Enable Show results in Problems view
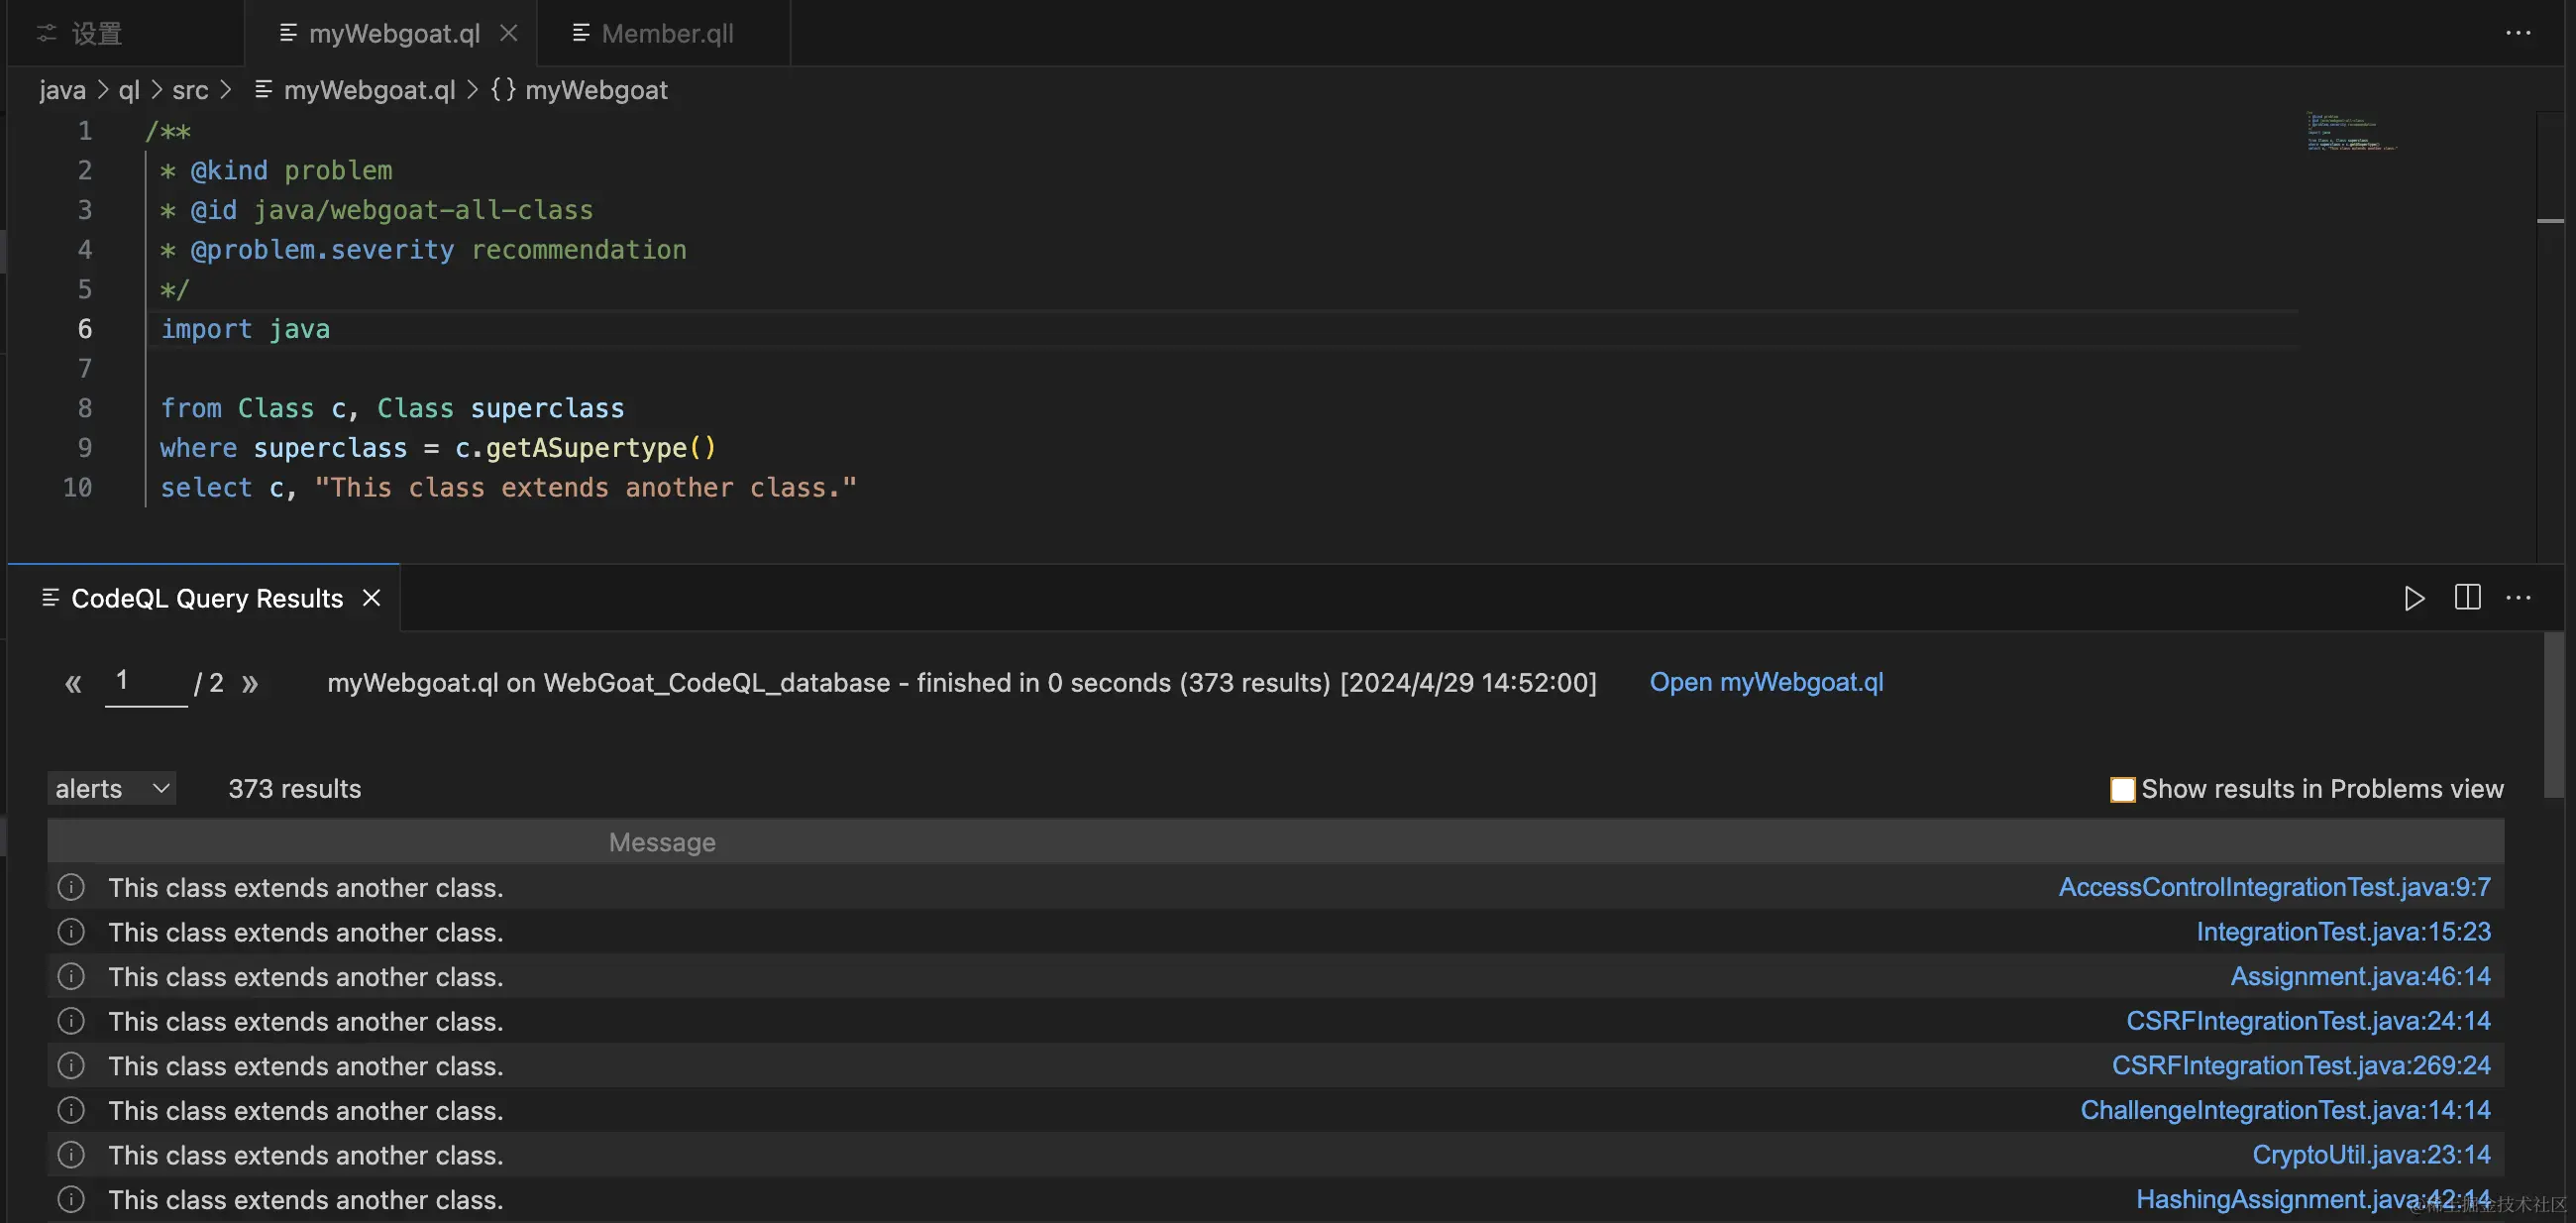This screenshot has height=1223, width=2576. 2122,789
